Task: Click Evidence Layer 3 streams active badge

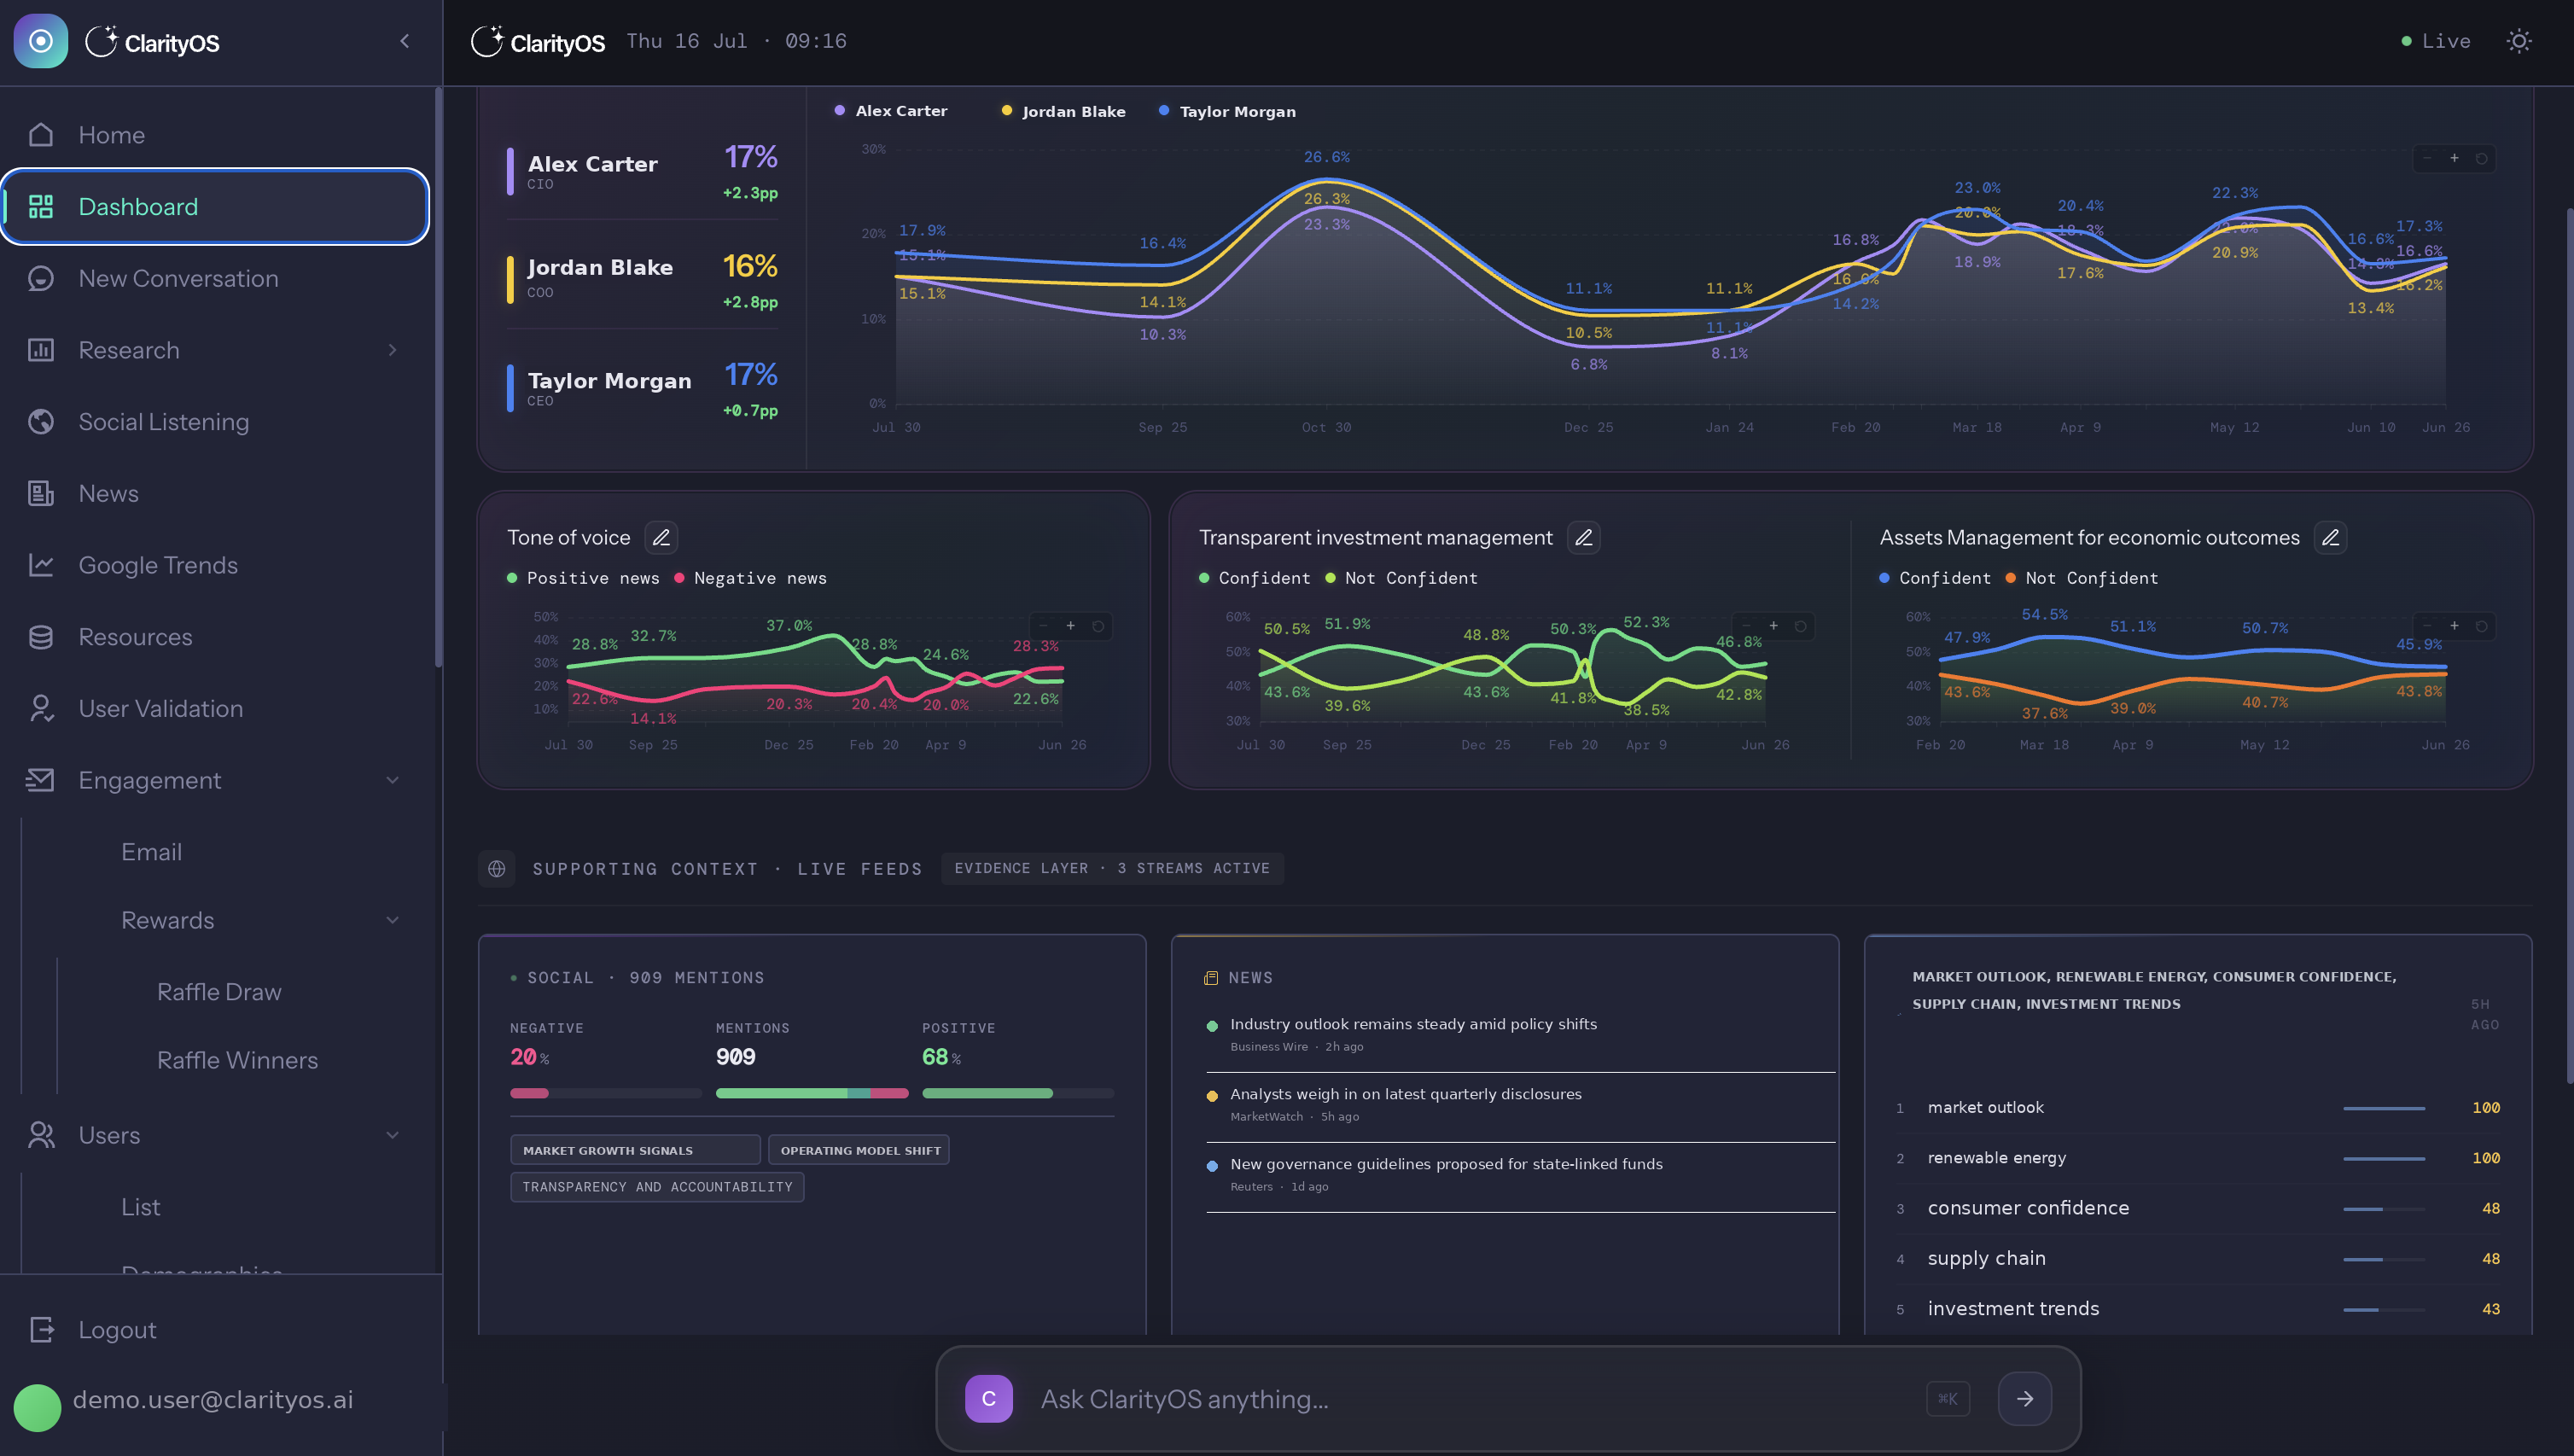Action: click(x=1112, y=868)
